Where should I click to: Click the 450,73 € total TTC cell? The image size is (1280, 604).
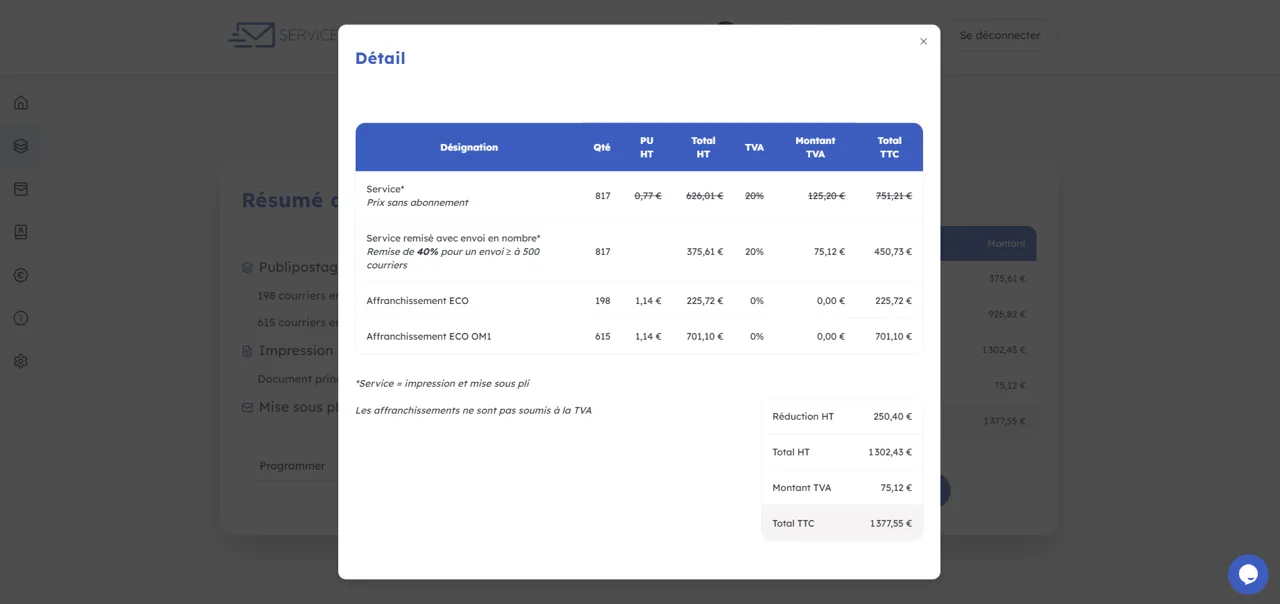point(893,252)
